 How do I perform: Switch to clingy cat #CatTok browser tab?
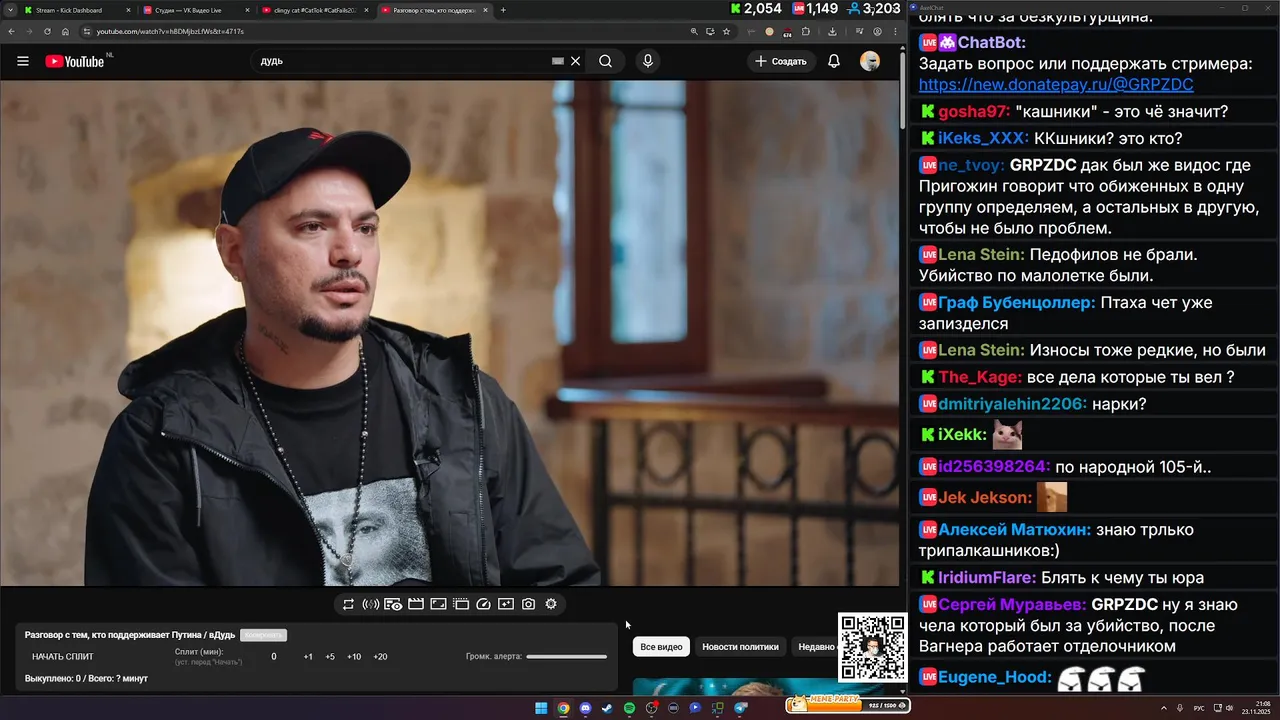314,10
